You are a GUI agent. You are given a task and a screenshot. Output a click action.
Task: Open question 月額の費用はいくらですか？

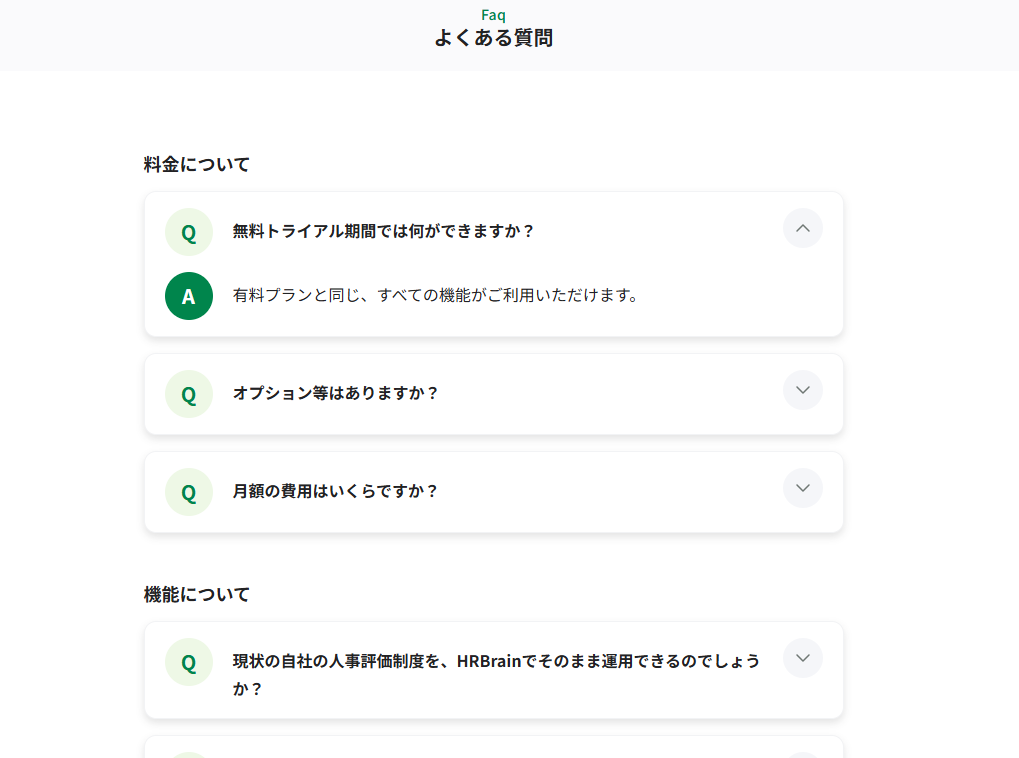335,491
